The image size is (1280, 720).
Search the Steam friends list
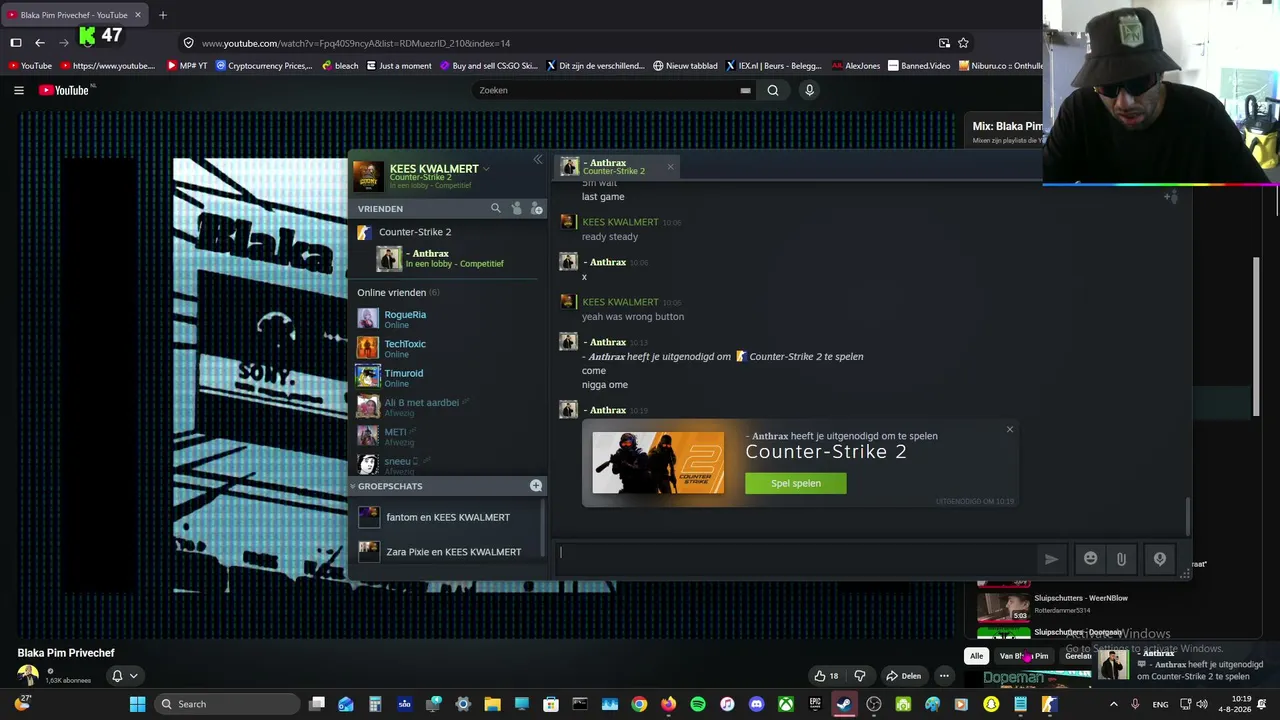point(495,208)
